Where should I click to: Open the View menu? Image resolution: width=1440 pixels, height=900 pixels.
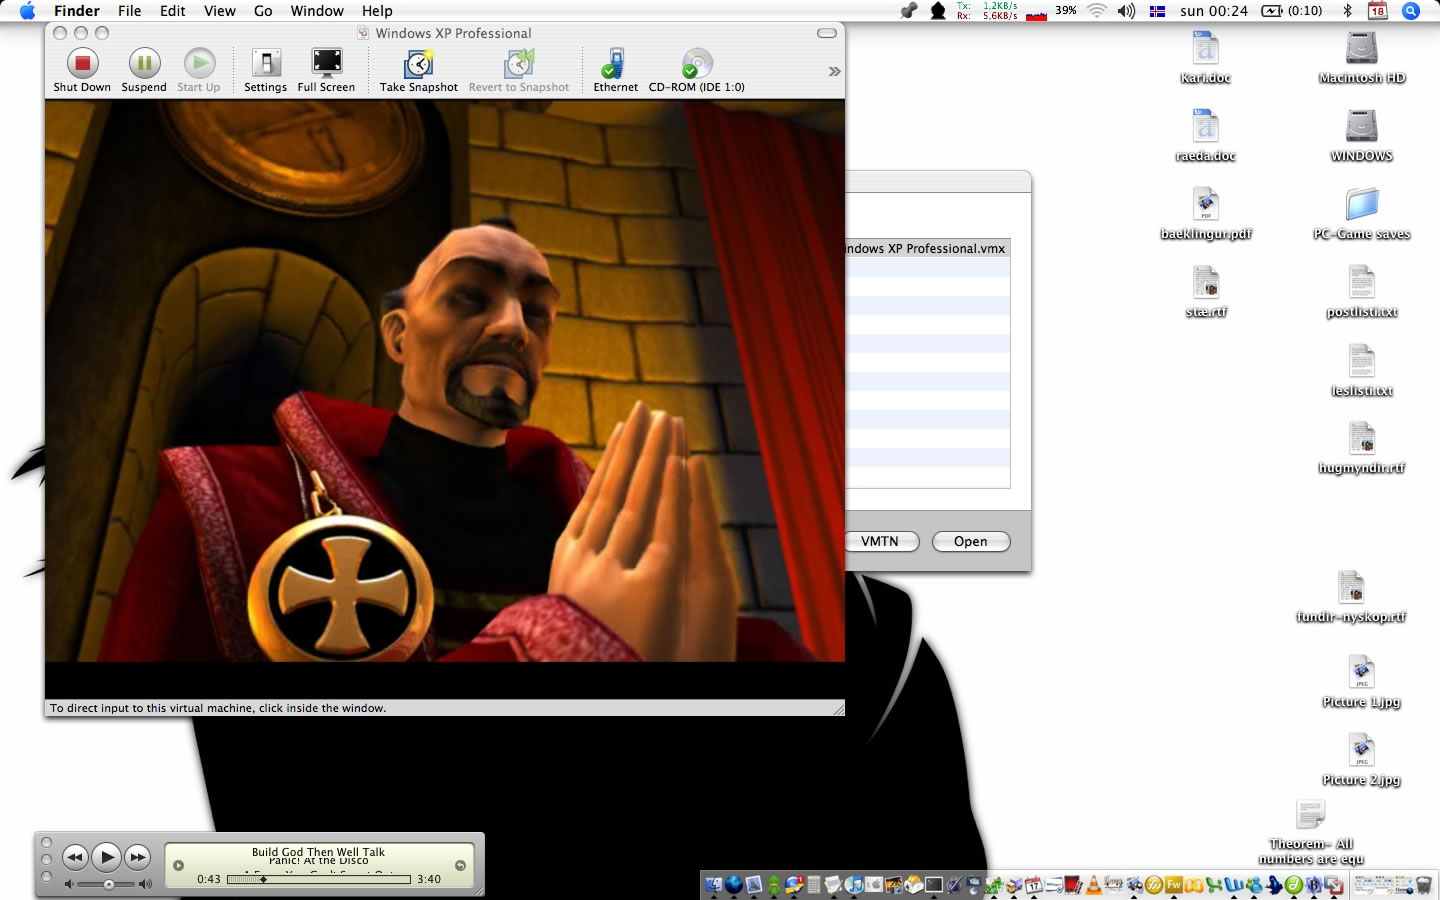point(220,11)
